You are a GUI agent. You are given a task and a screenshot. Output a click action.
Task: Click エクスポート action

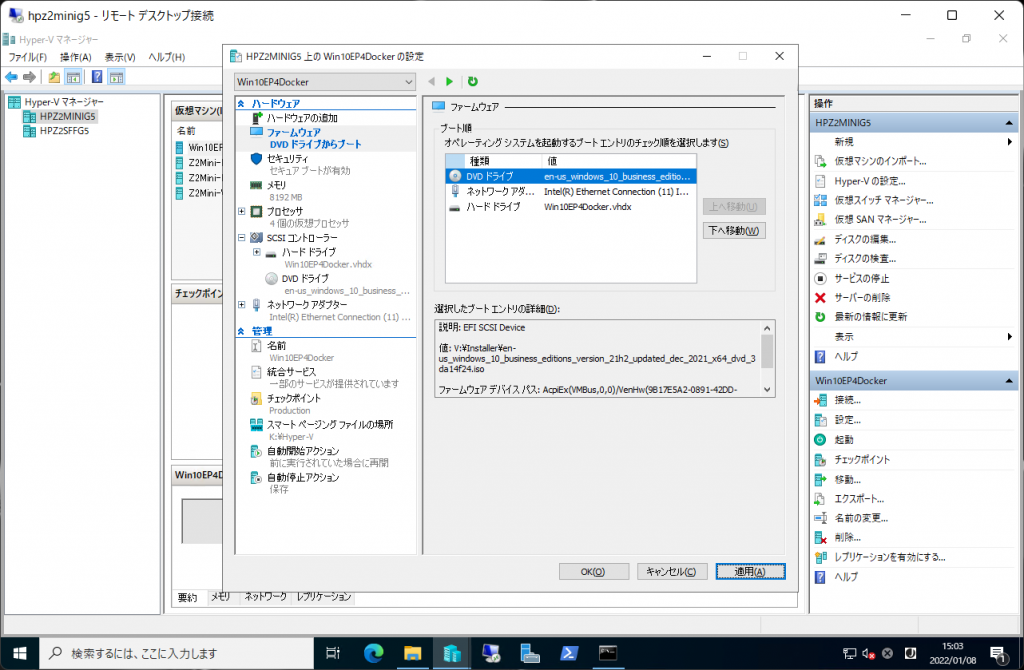859,499
